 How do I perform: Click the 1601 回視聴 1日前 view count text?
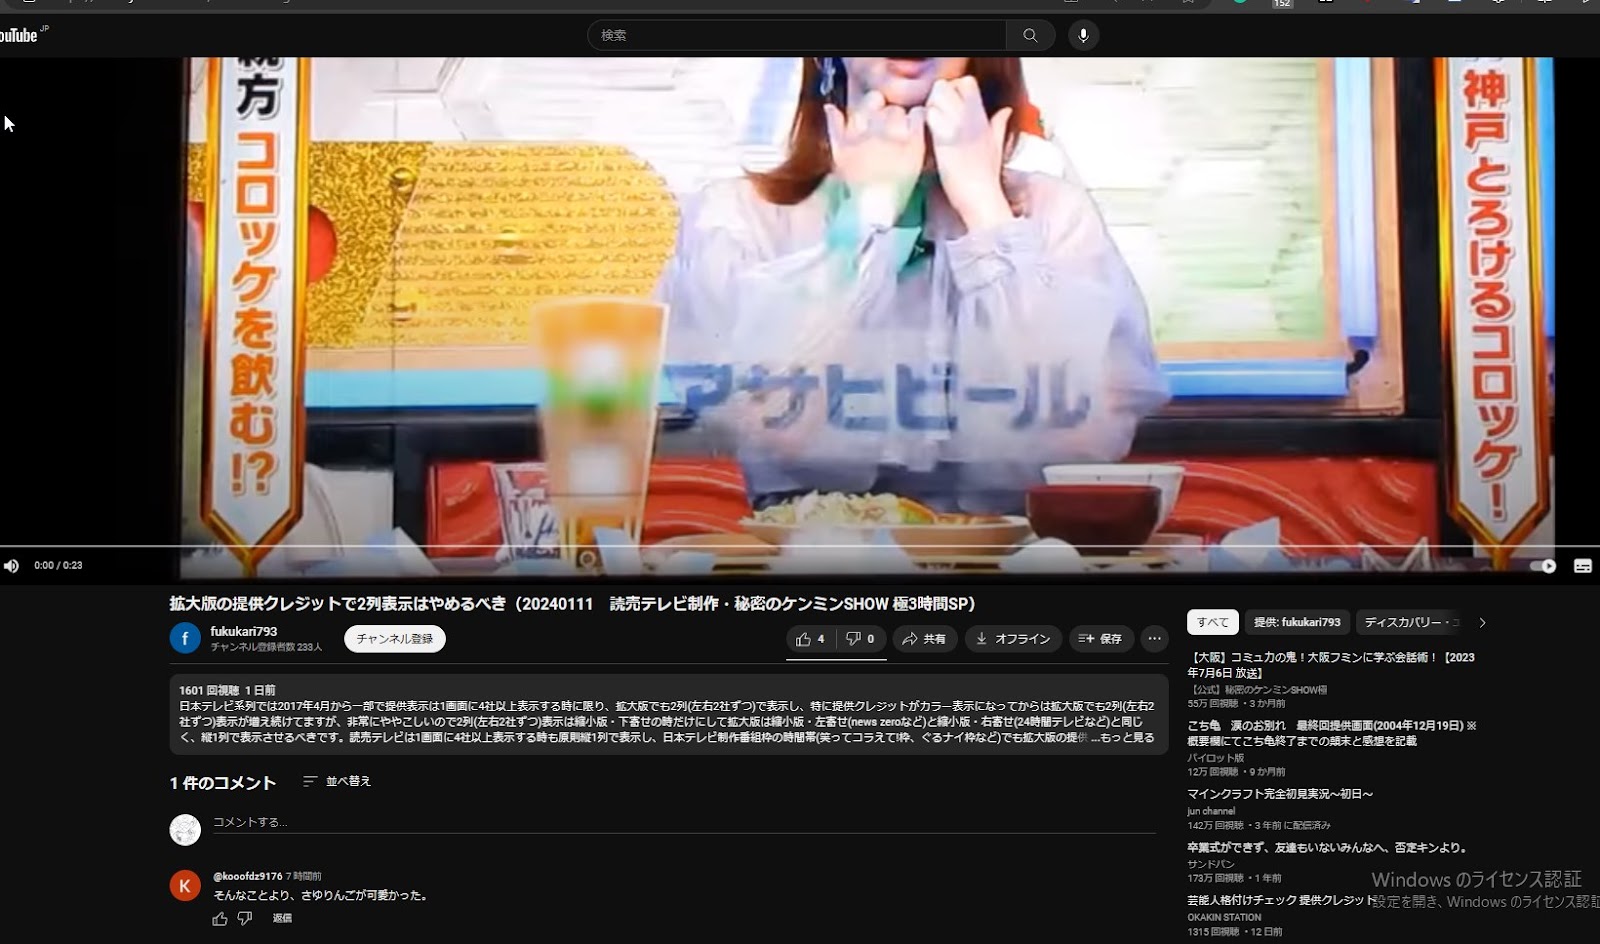227,690
